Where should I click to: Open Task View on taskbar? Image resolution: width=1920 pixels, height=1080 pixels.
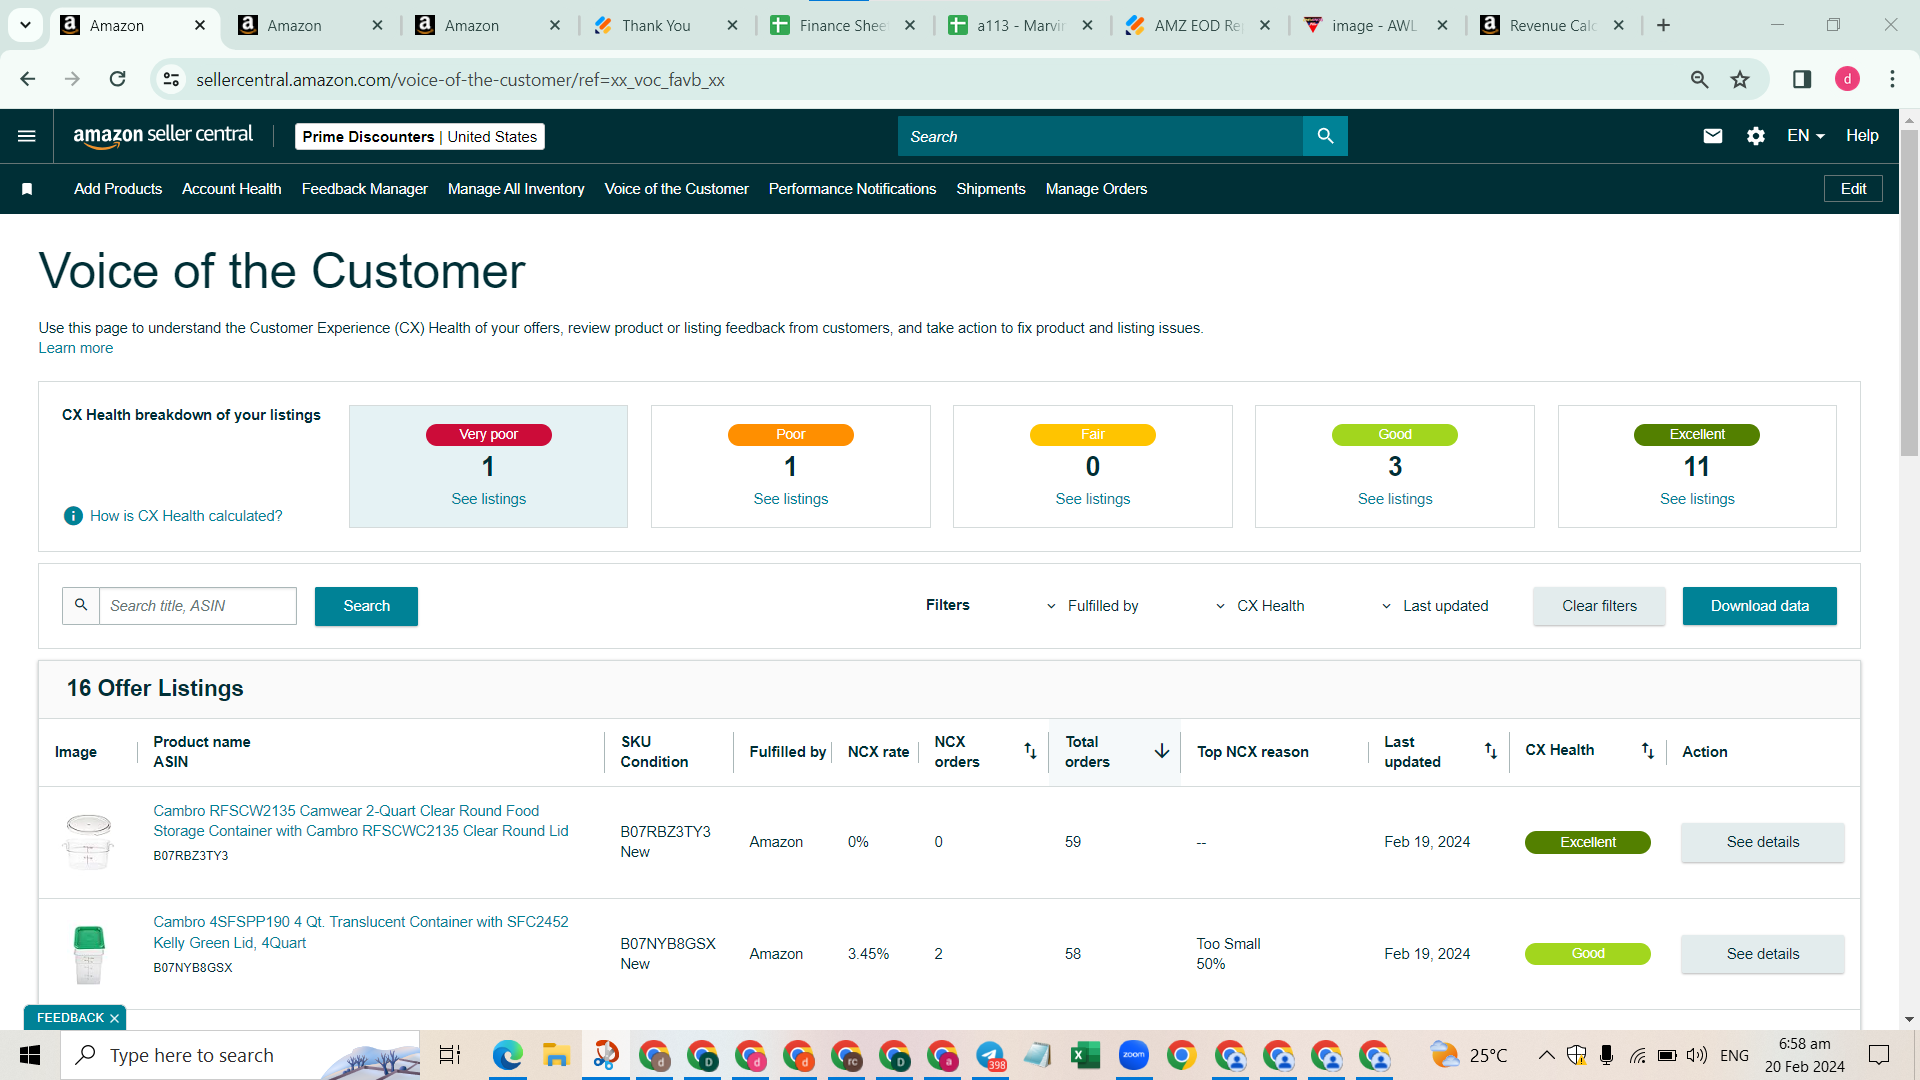pos(450,1055)
